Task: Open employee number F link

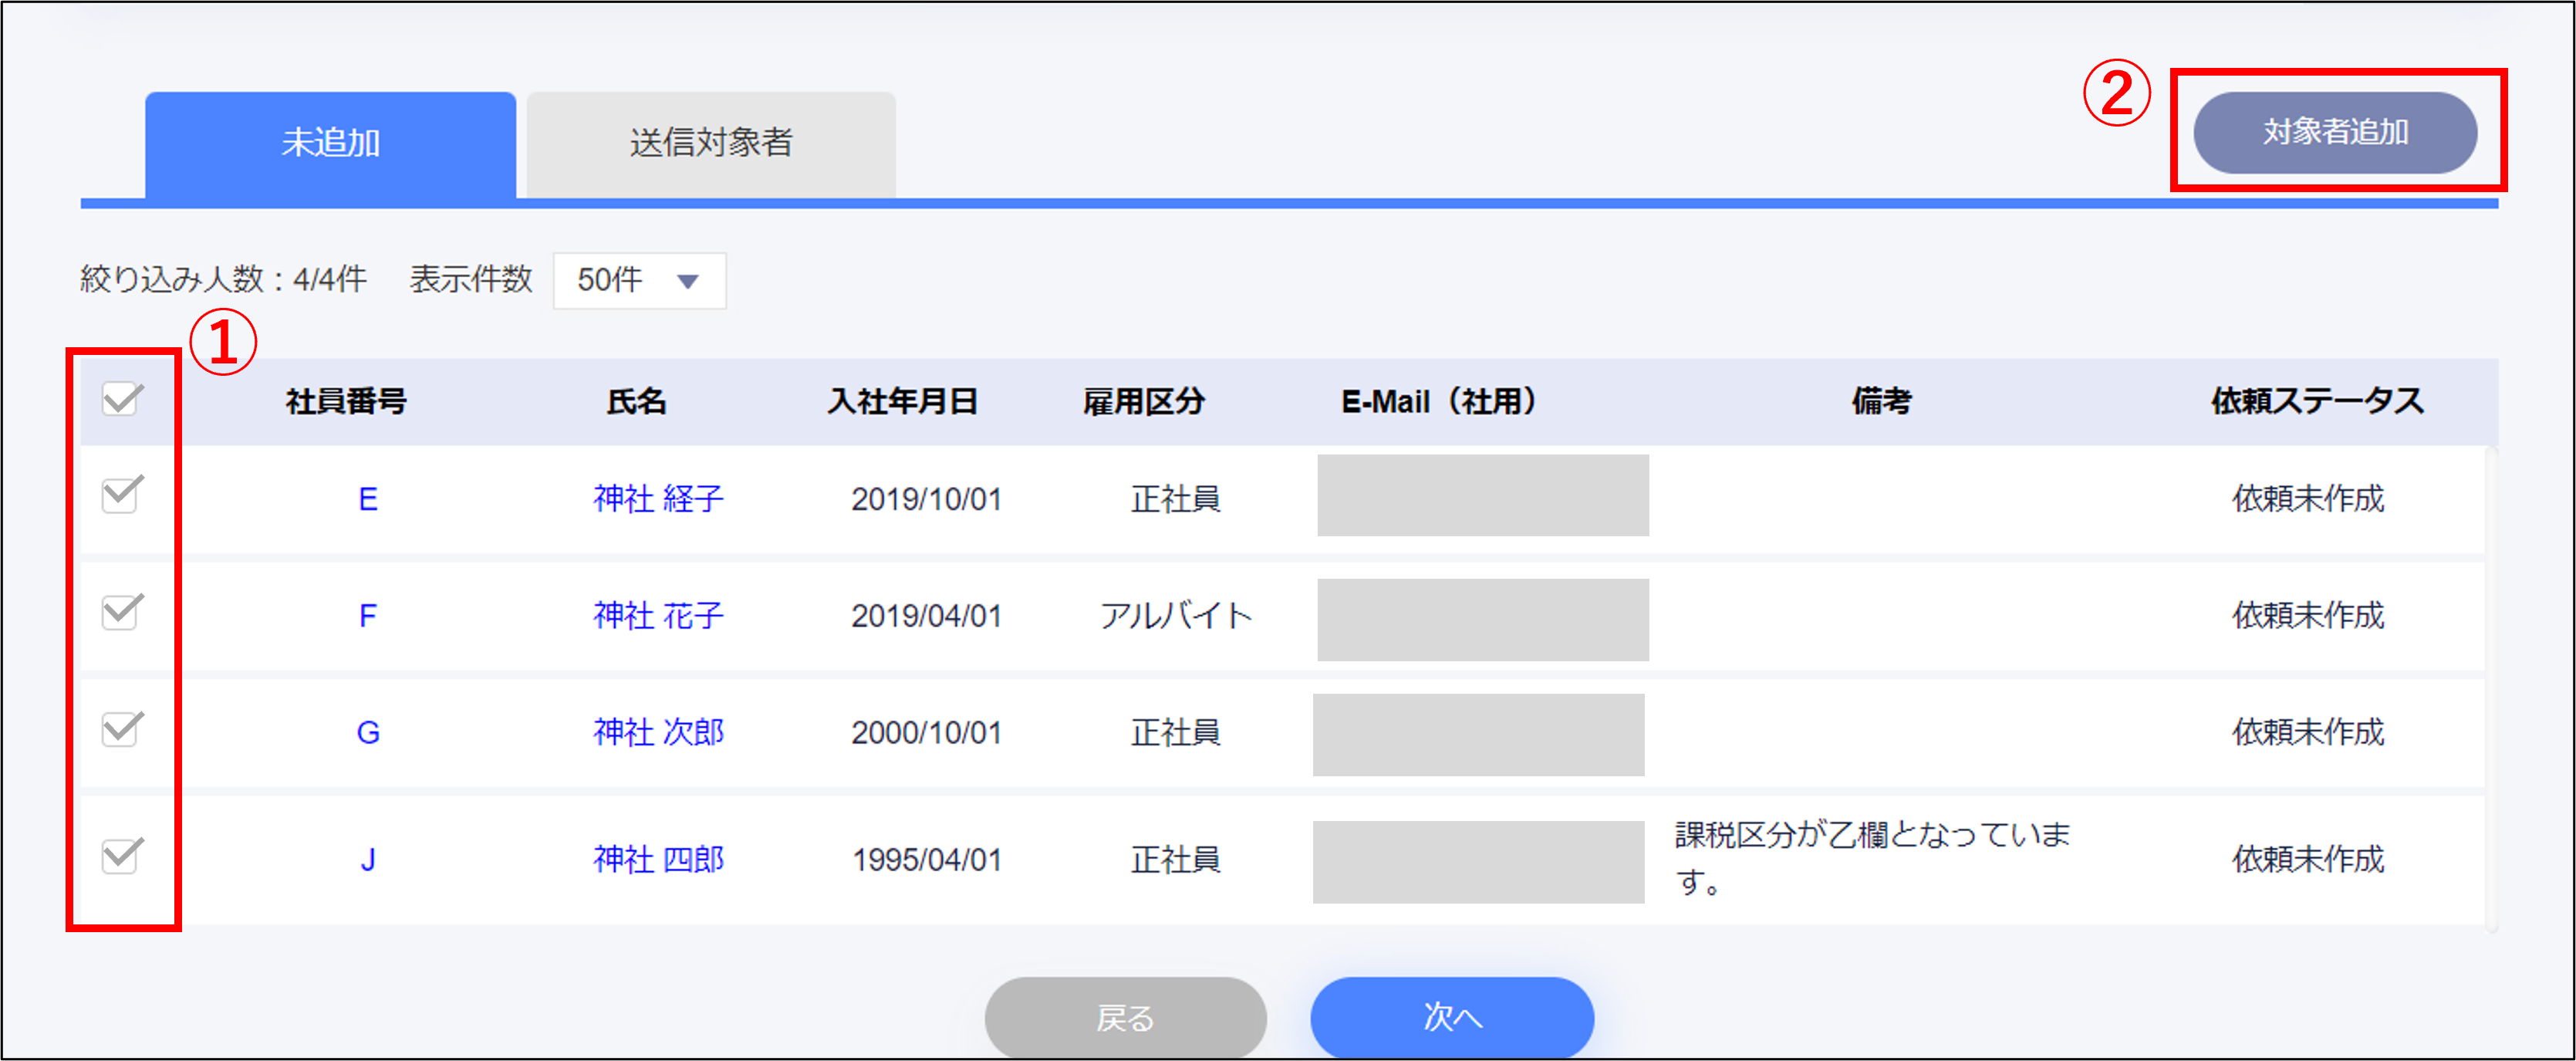Action: [x=368, y=615]
